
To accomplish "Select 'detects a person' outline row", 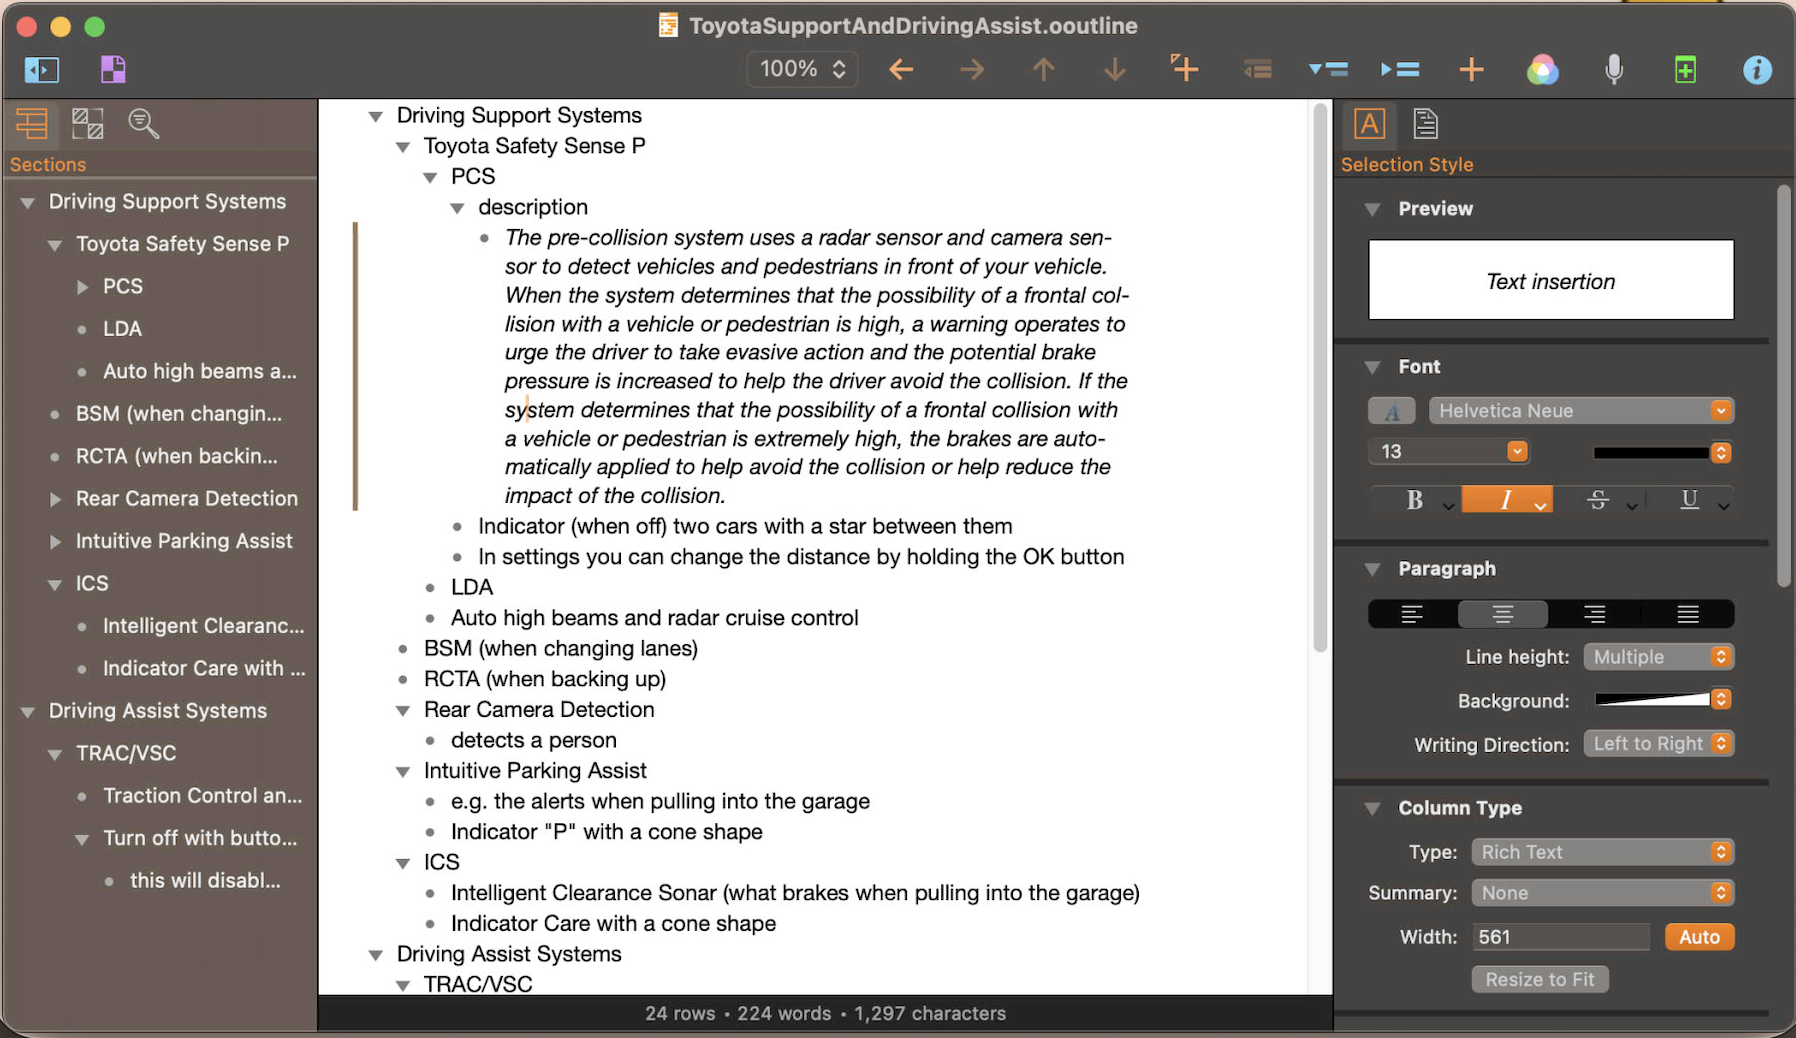I will click(534, 740).
